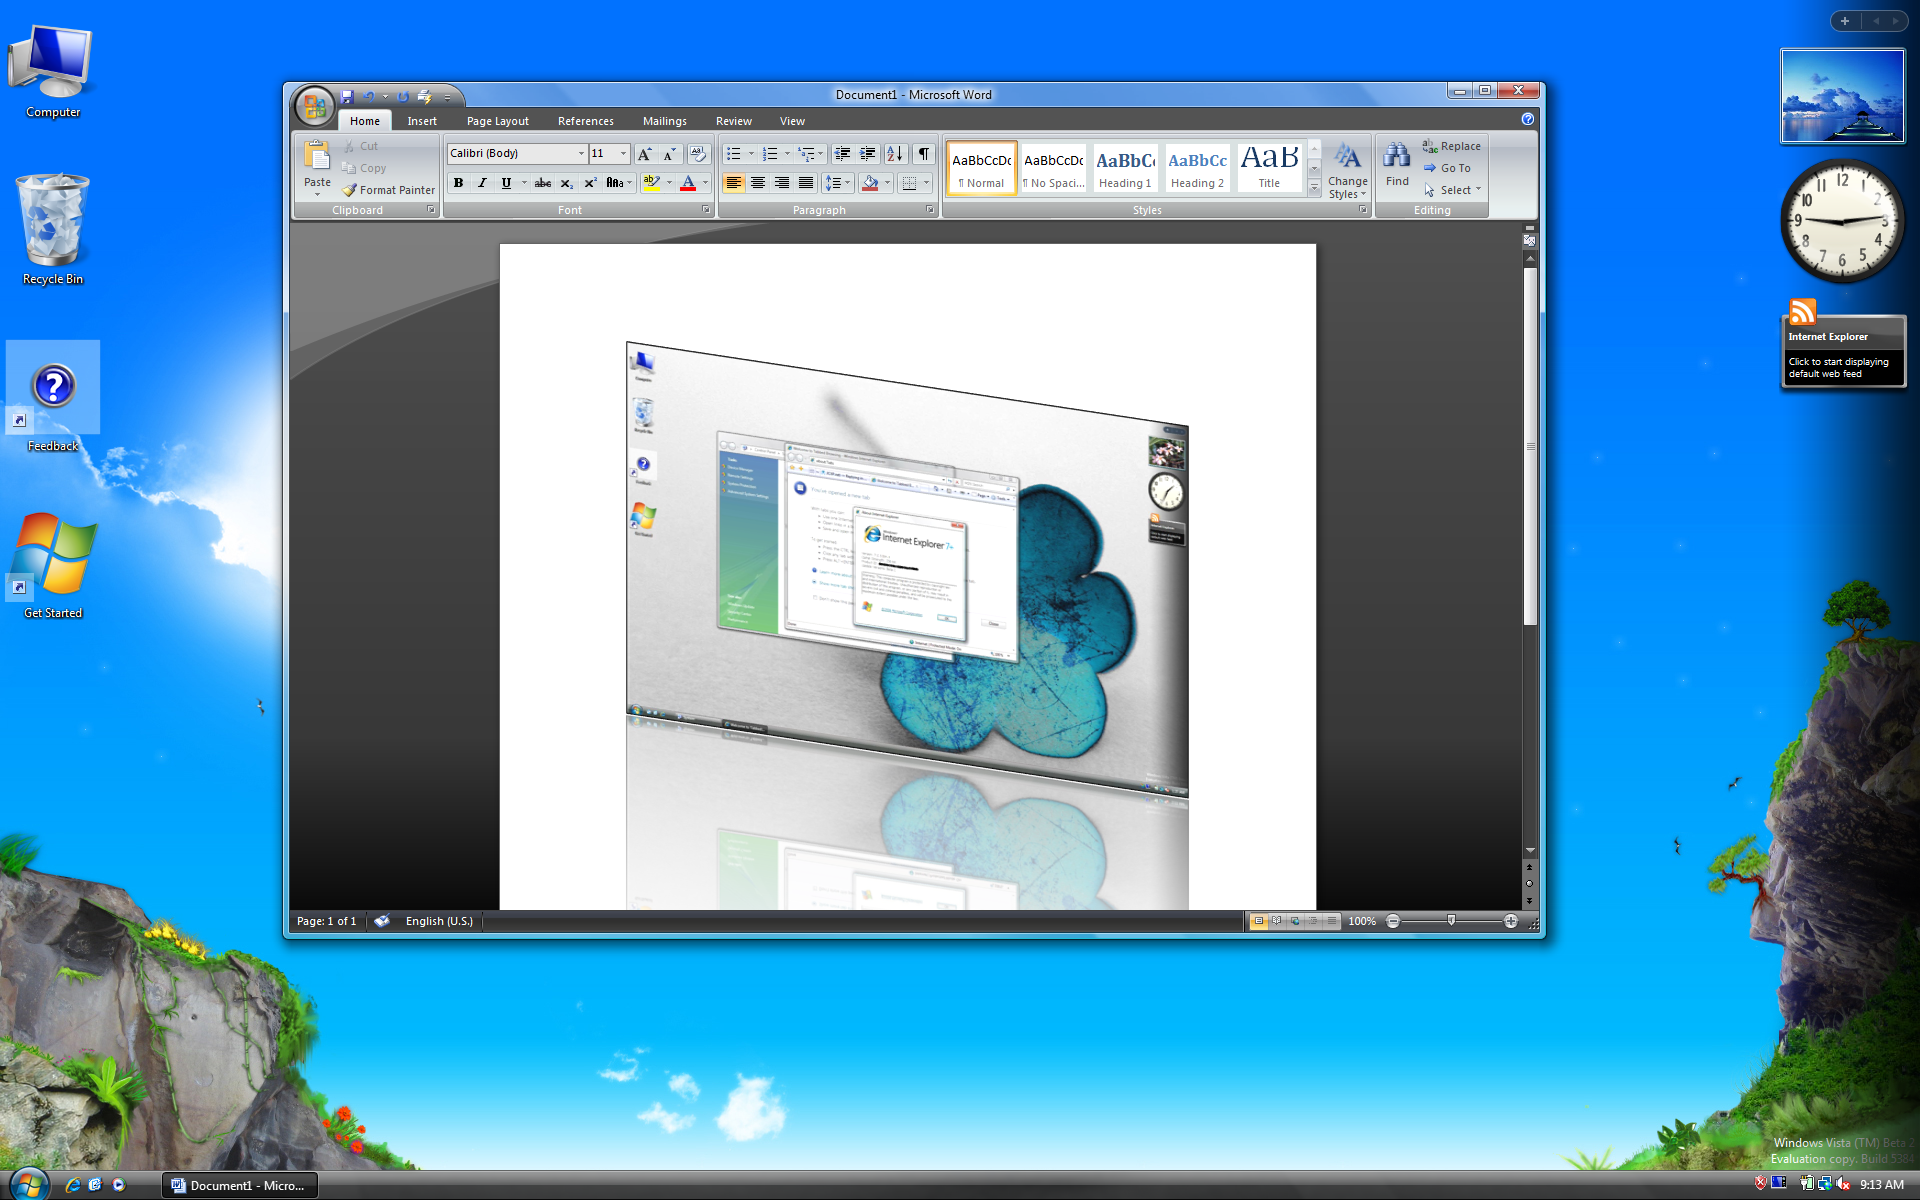Apply red font color swatch
This screenshot has height=1200, width=1920.
688,183
